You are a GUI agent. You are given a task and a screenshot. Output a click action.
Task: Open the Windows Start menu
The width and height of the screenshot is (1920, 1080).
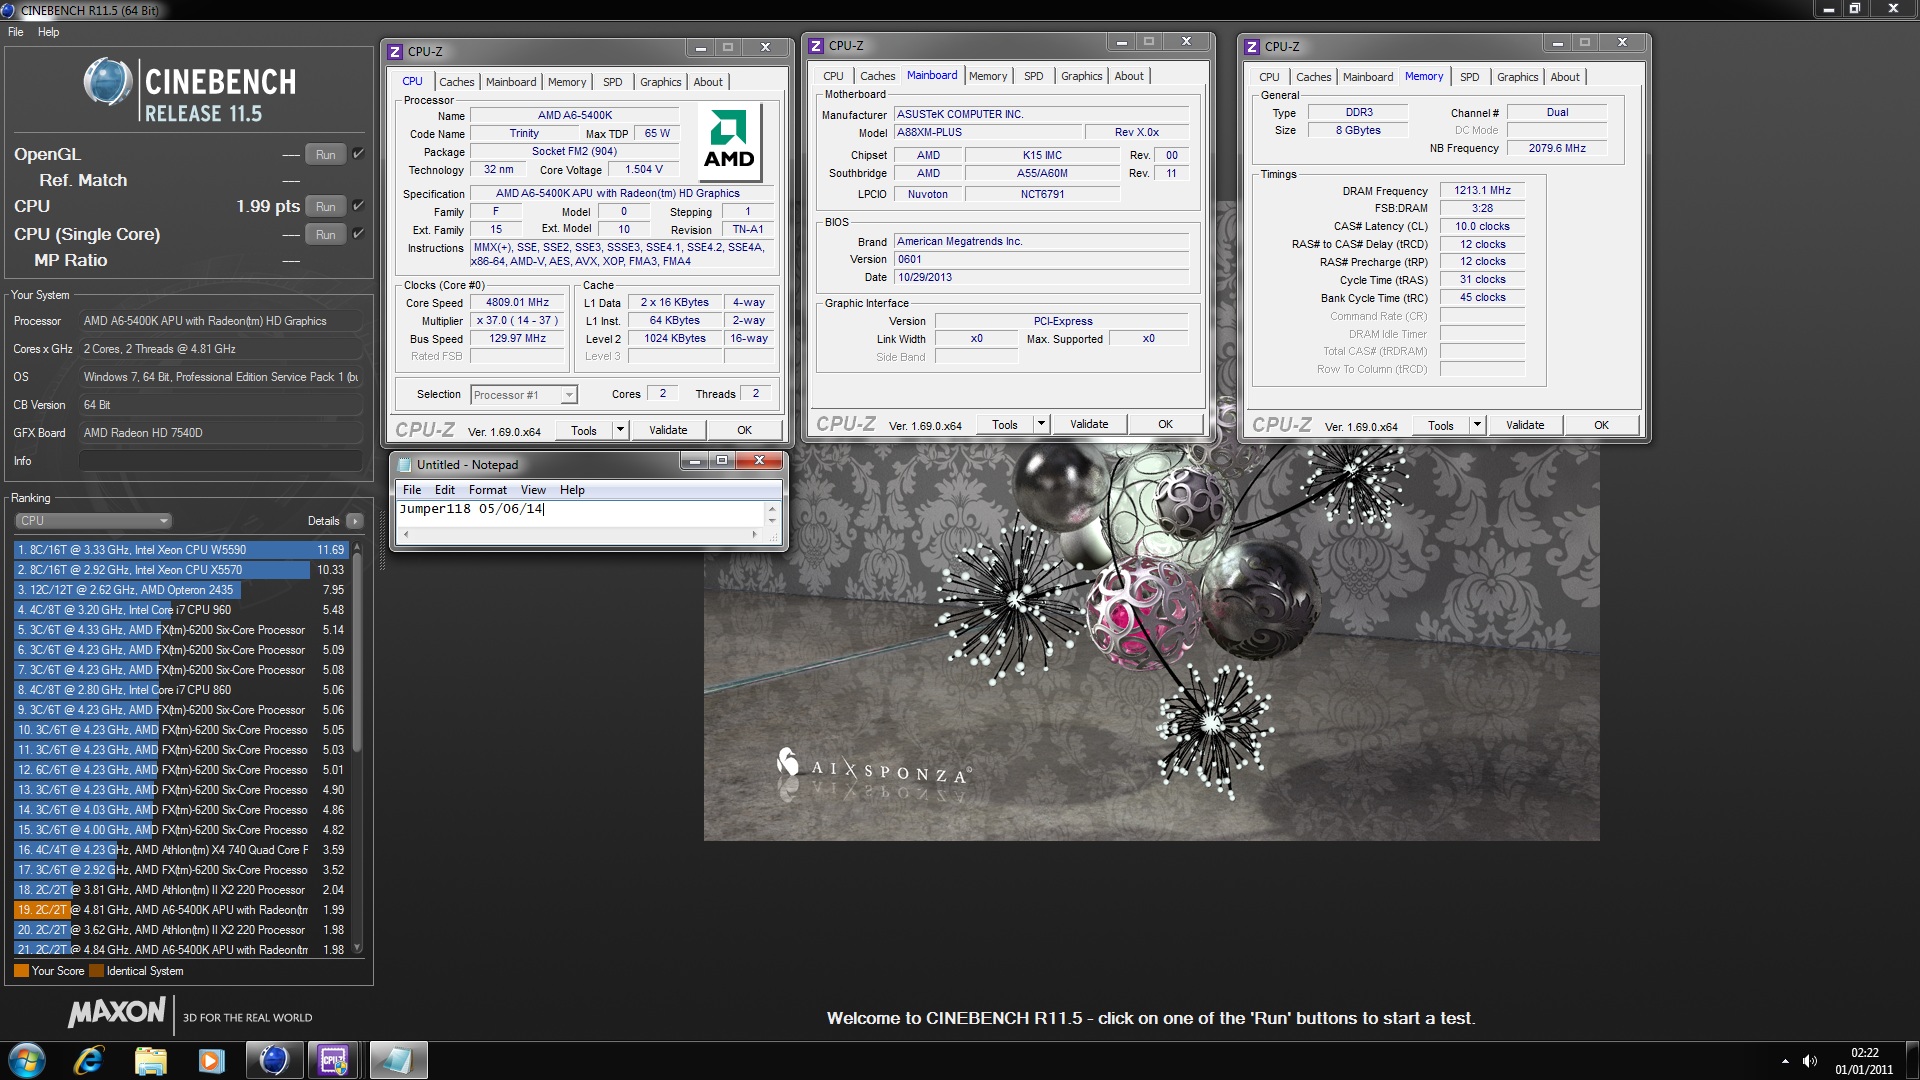click(x=27, y=1060)
